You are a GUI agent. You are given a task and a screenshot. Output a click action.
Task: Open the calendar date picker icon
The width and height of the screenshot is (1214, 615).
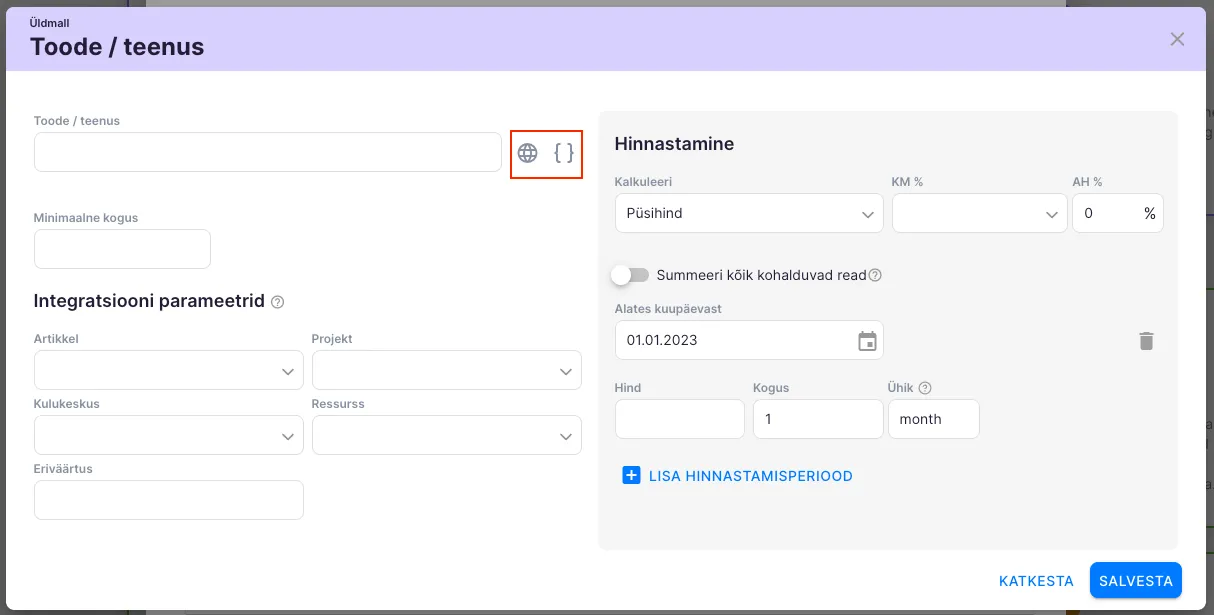pyautogui.click(x=867, y=341)
